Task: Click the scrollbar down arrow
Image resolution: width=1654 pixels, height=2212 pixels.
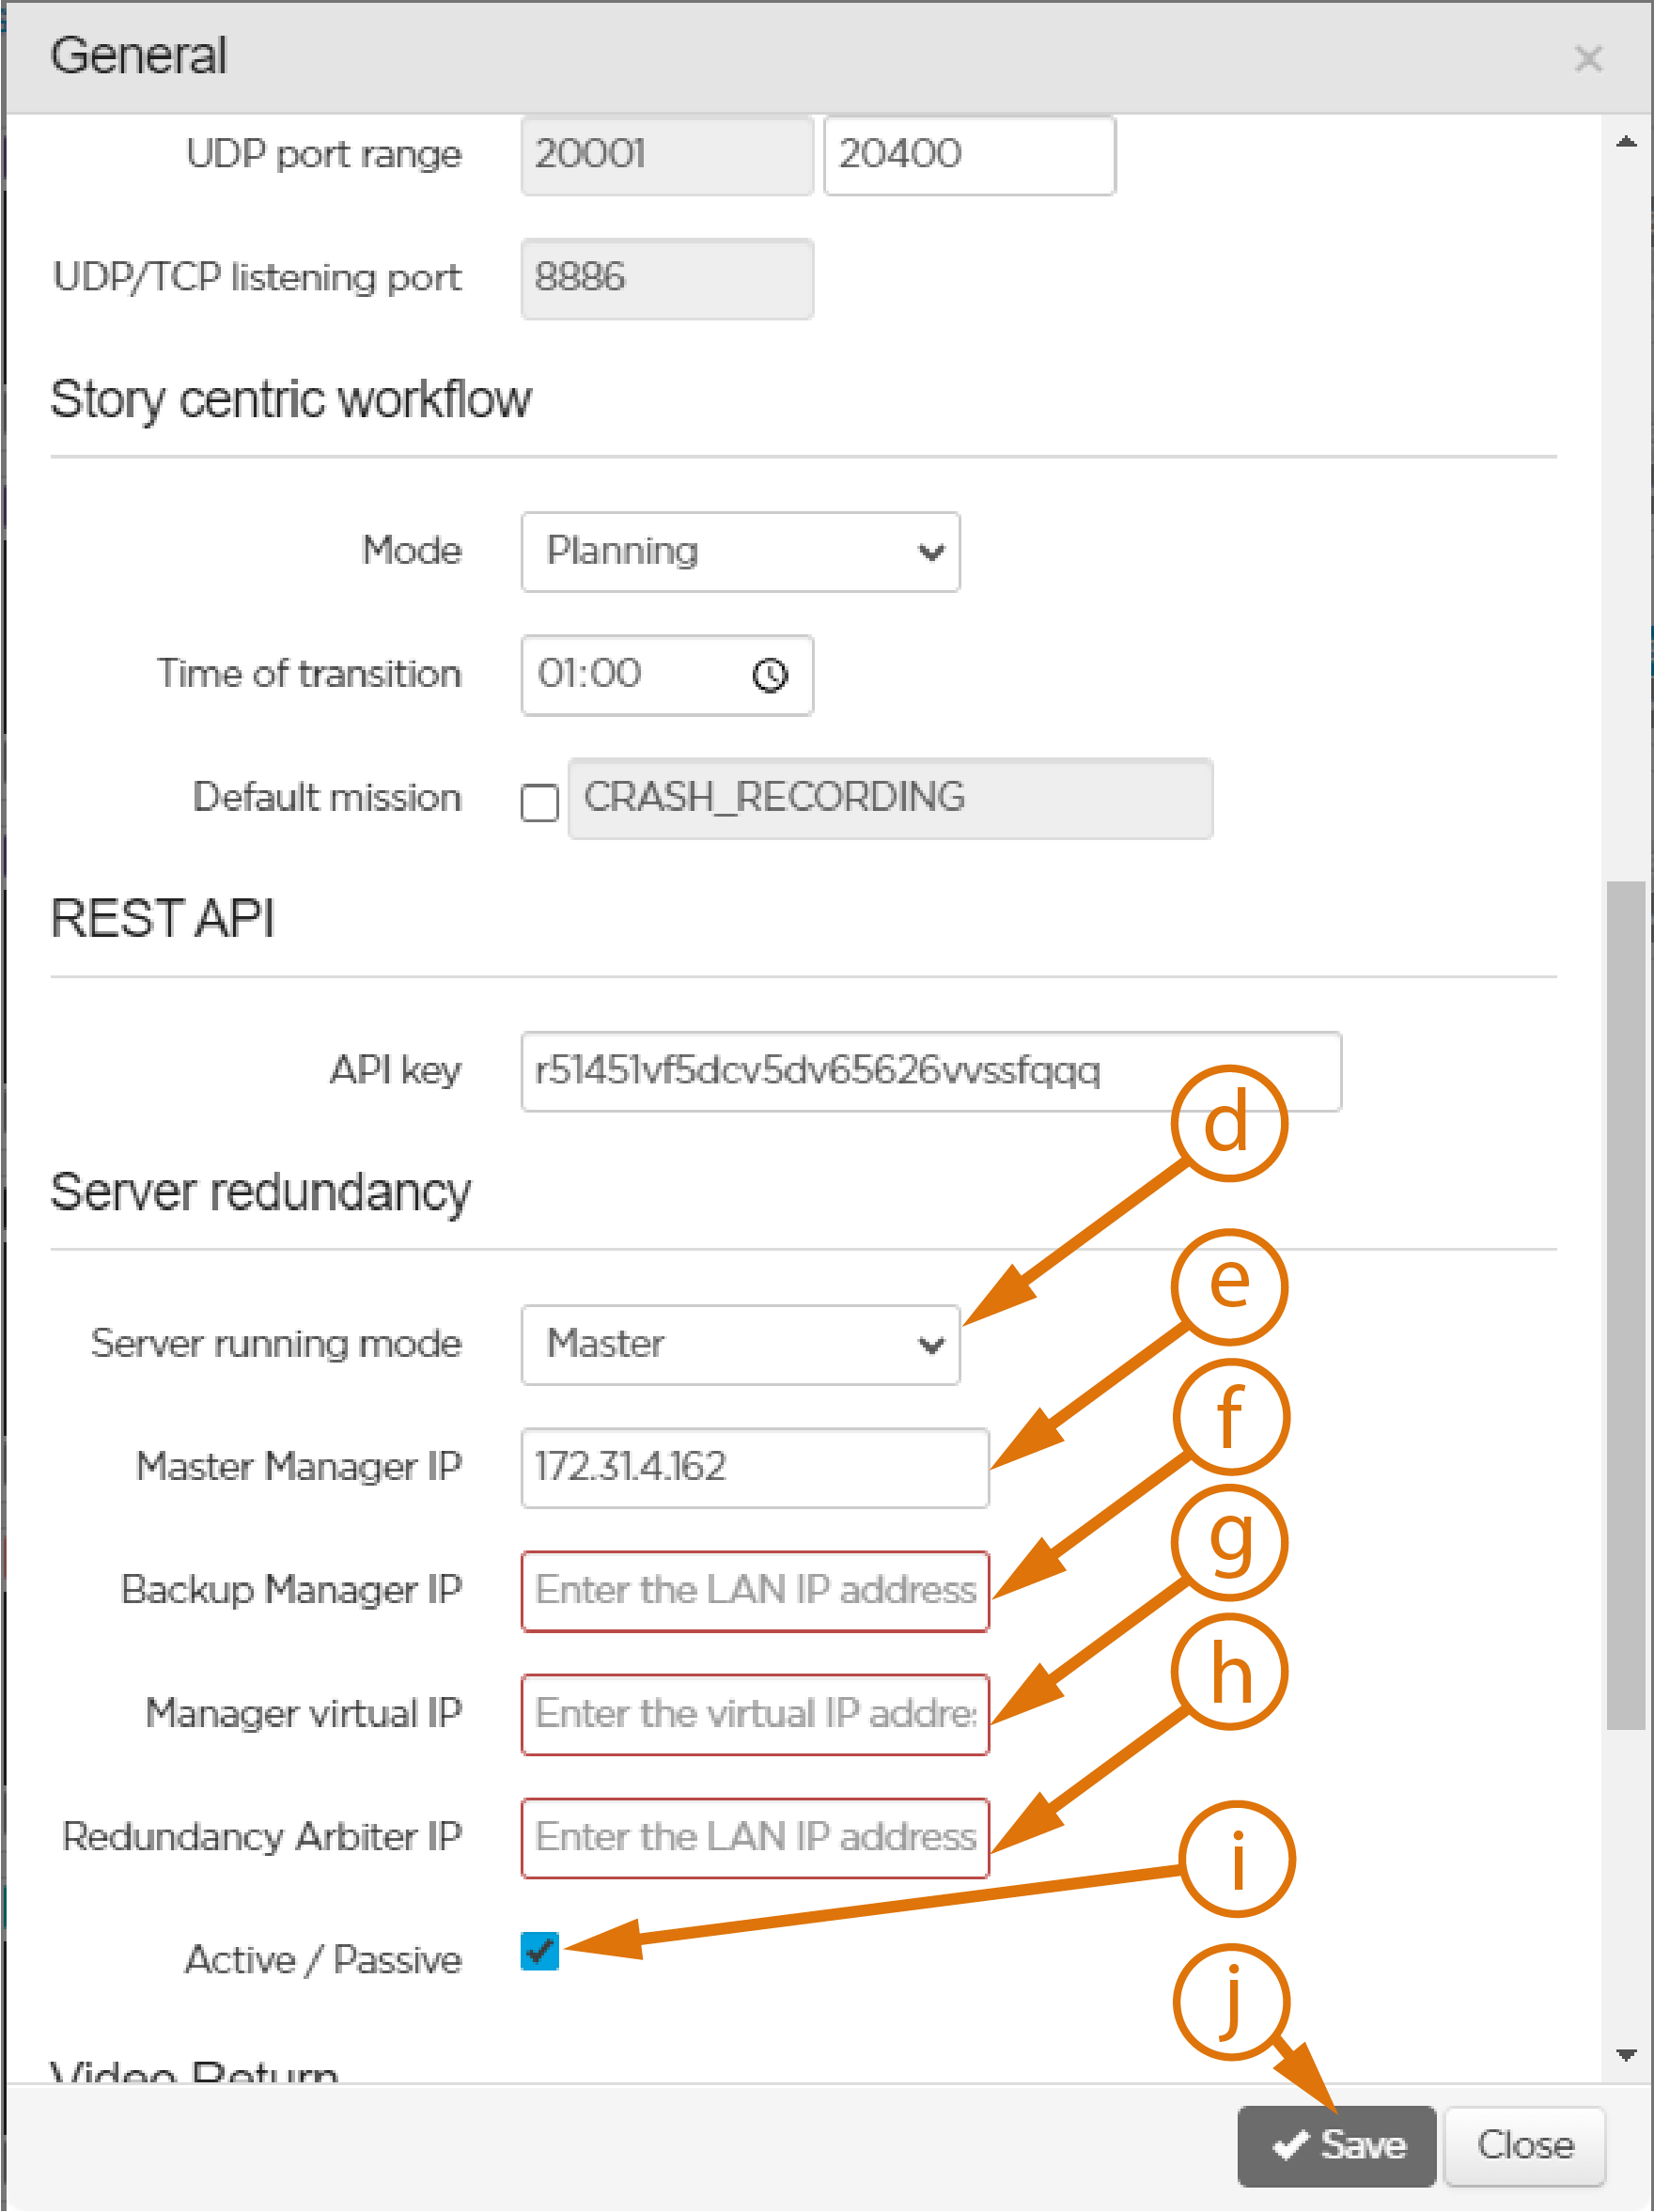Action: coord(1626,2055)
